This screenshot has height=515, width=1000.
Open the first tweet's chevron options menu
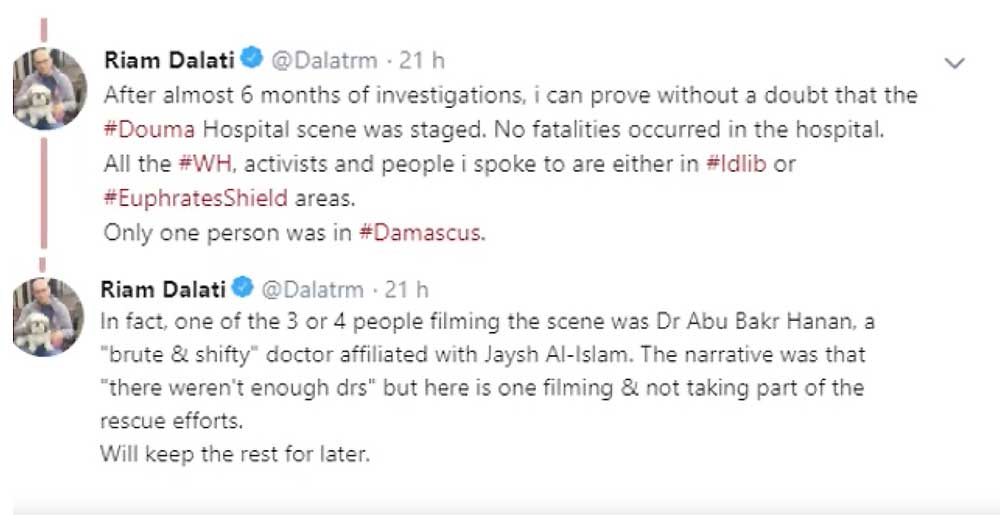click(955, 64)
